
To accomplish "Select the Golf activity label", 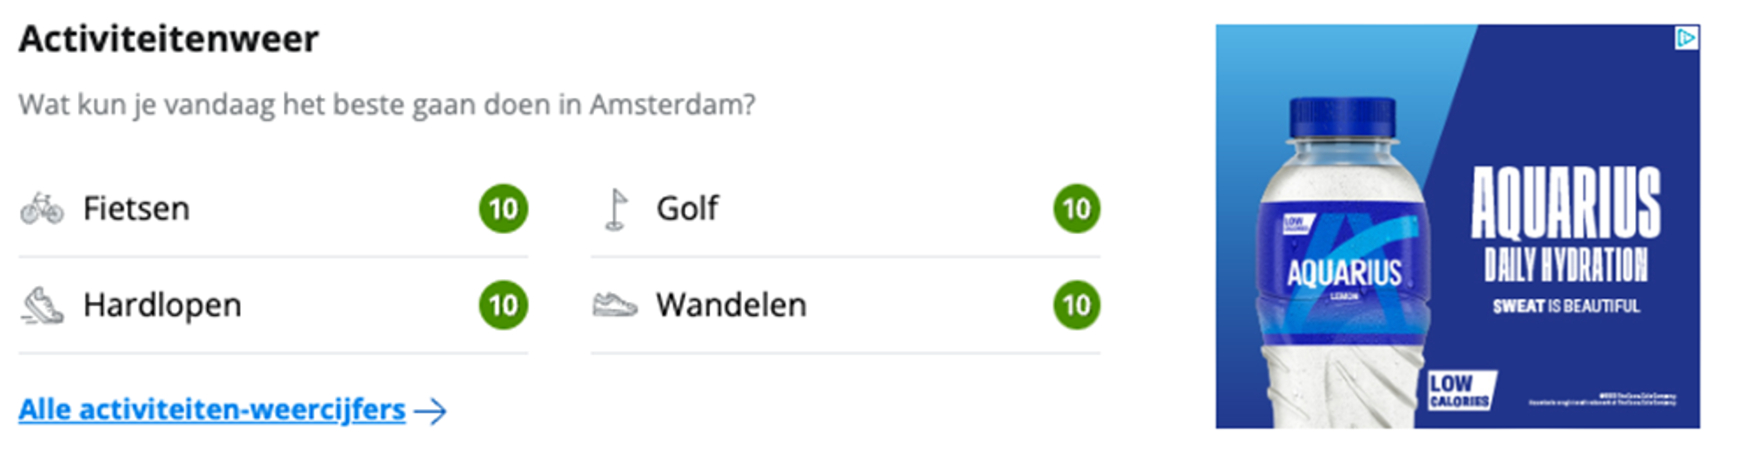I will [687, 209].
